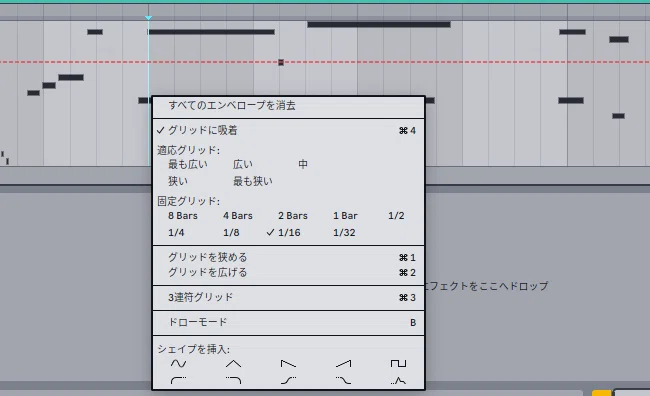The image size is (650, 396).
Task: Insert the S-curve falling shape
Action: [343, 380]
